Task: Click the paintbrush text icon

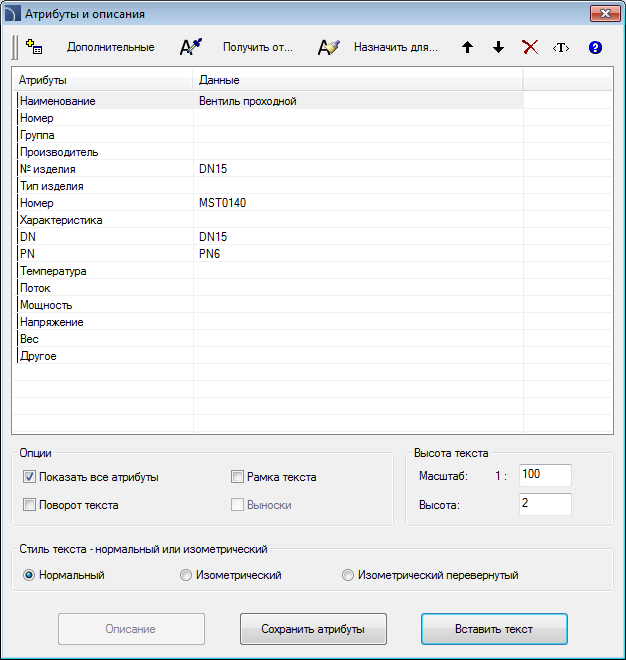Action: click(328, 47)
